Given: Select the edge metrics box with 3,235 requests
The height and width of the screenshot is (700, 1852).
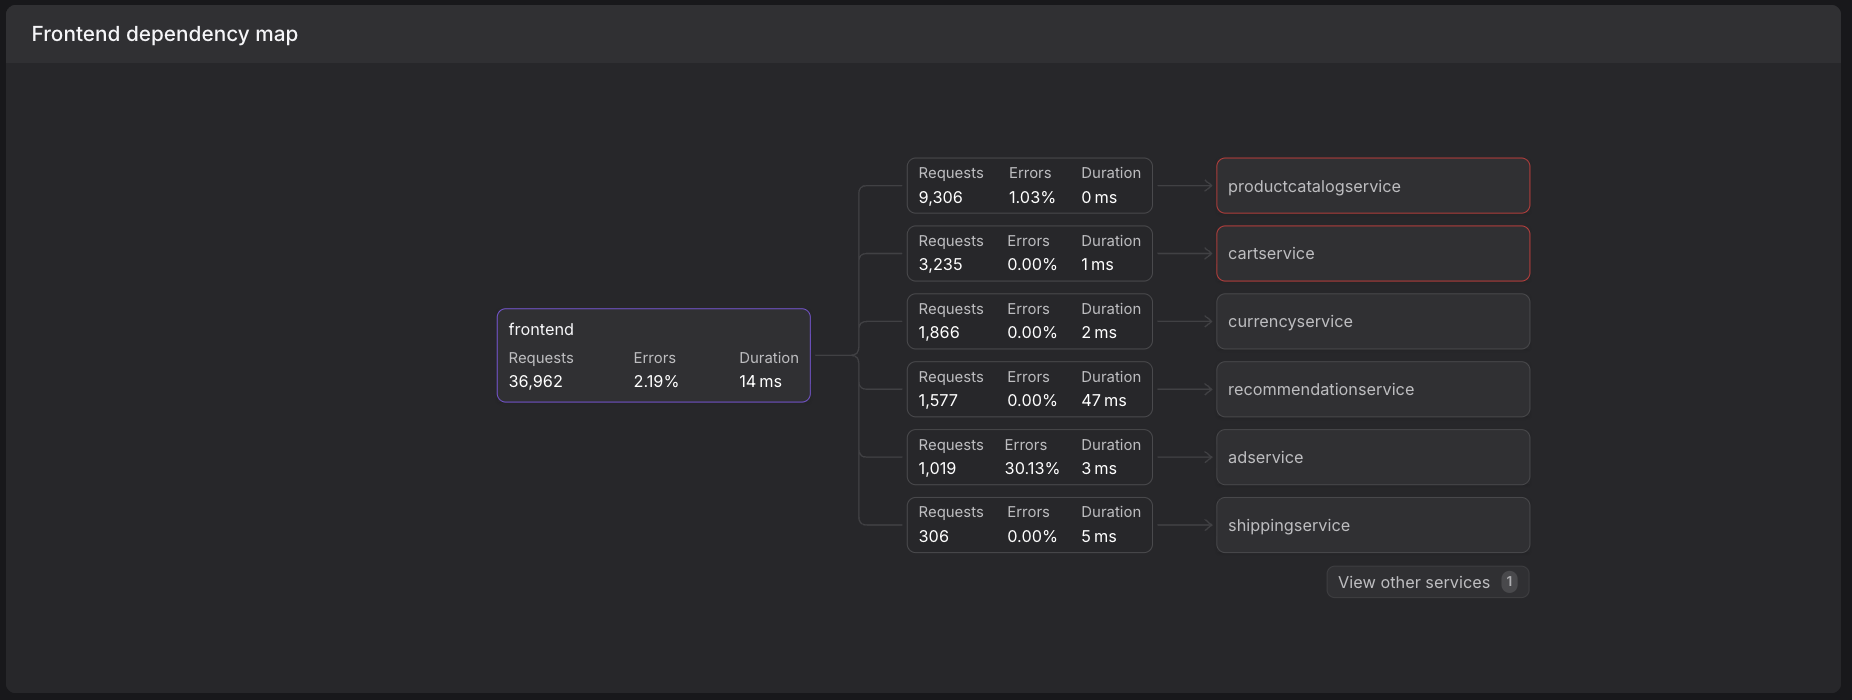Looking at the screenshot, I should point(1029,254).
